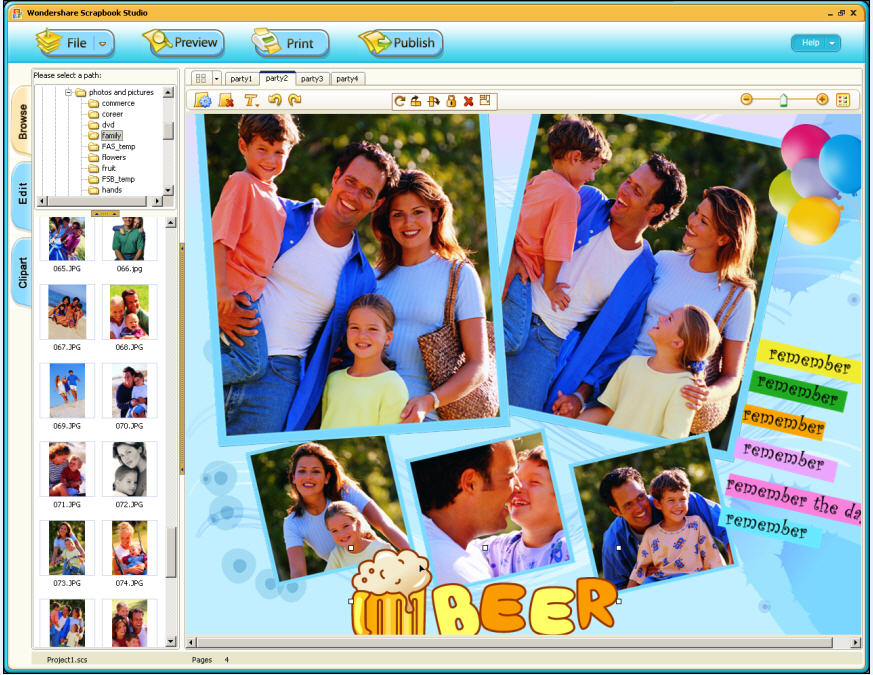
Task: Open the Browse side tab
Action: coord(22,121)
